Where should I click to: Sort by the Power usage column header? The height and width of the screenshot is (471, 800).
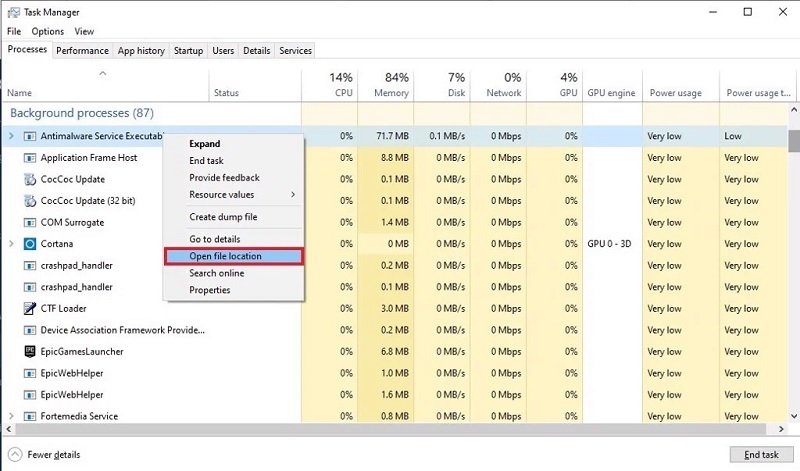(x=681, y=85)
